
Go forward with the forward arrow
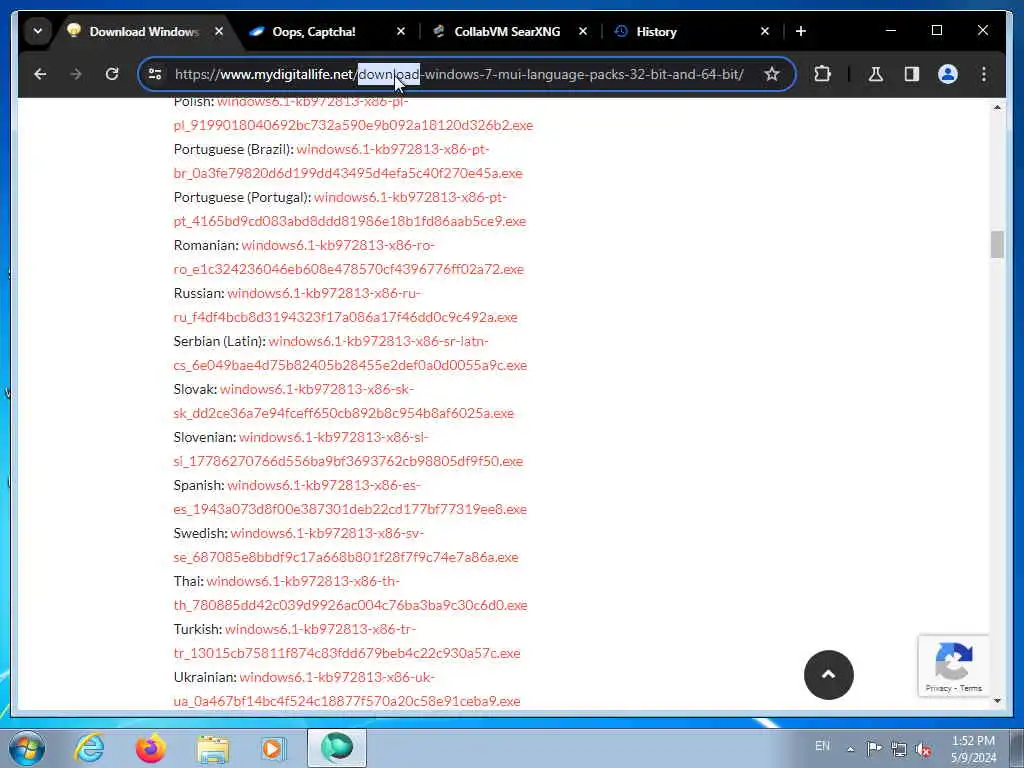tap(76, 74)
